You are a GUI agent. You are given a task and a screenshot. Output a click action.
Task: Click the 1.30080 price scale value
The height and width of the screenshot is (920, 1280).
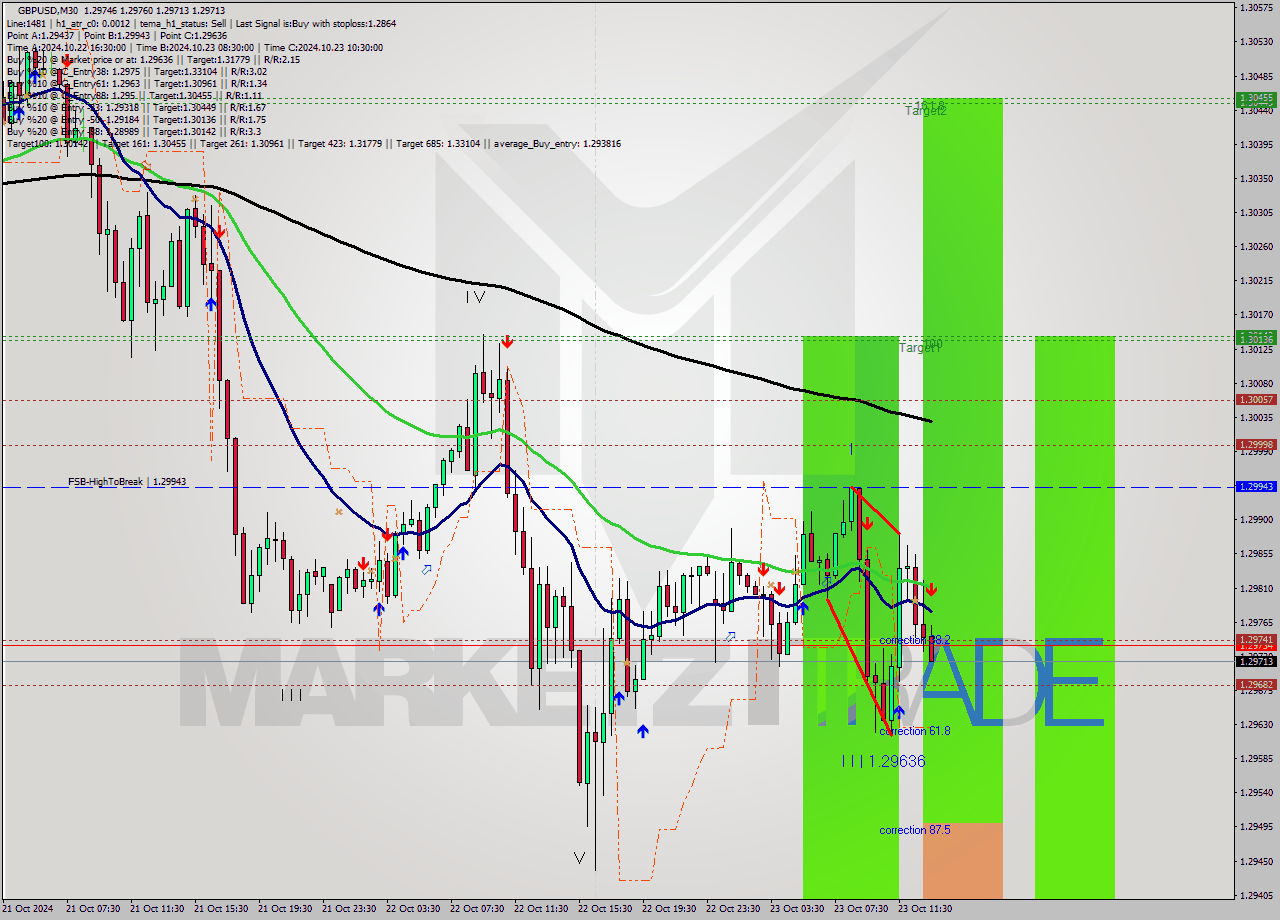(1256, 383)
